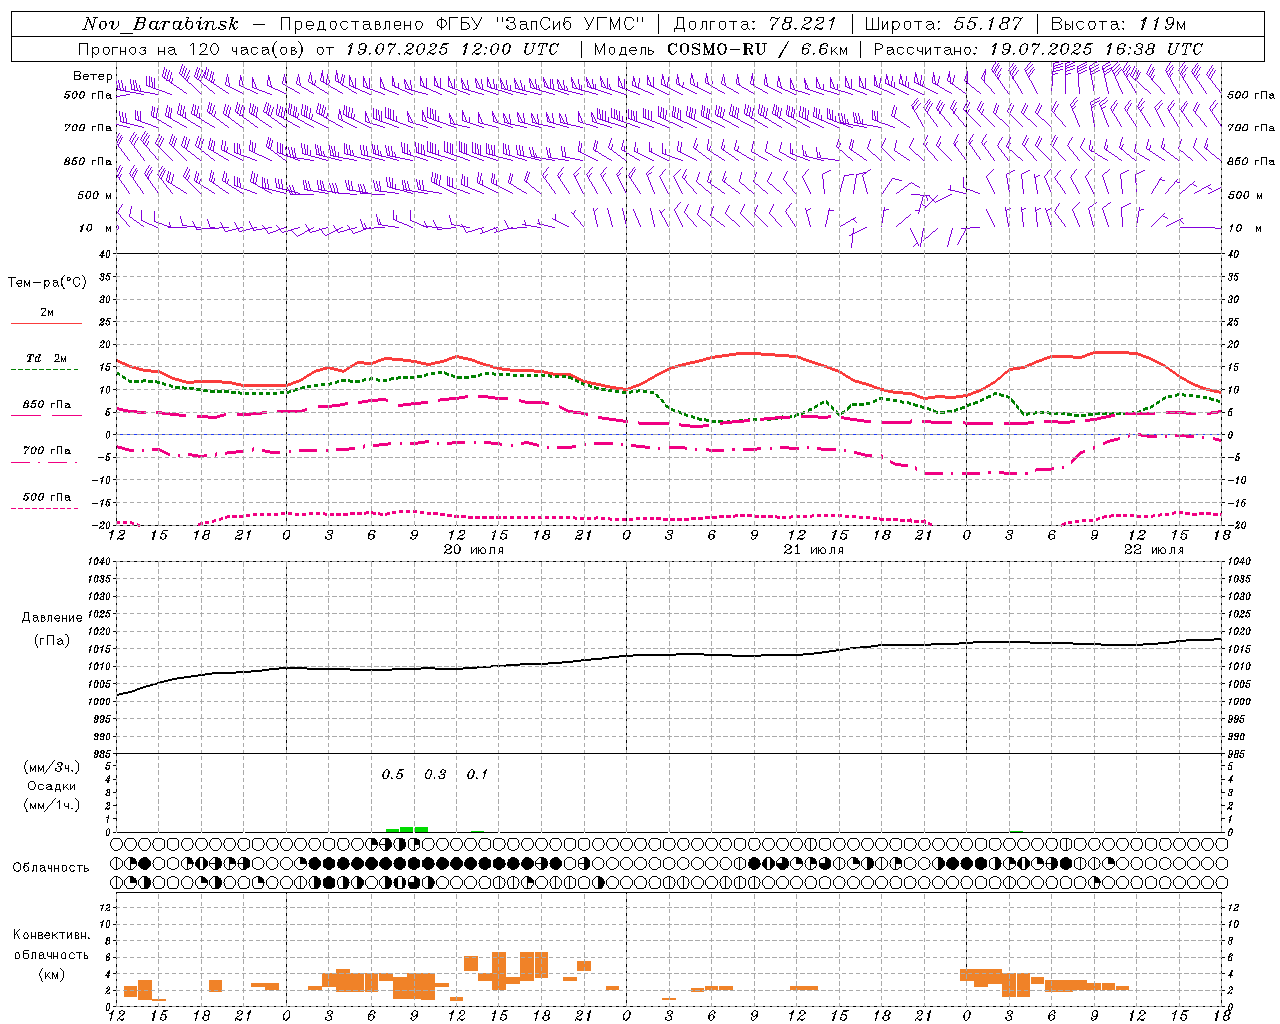Viewport: 1280px width, 1024px height.
Task: Click the 'Осадки' precipitation label
Action: point(50,786)
